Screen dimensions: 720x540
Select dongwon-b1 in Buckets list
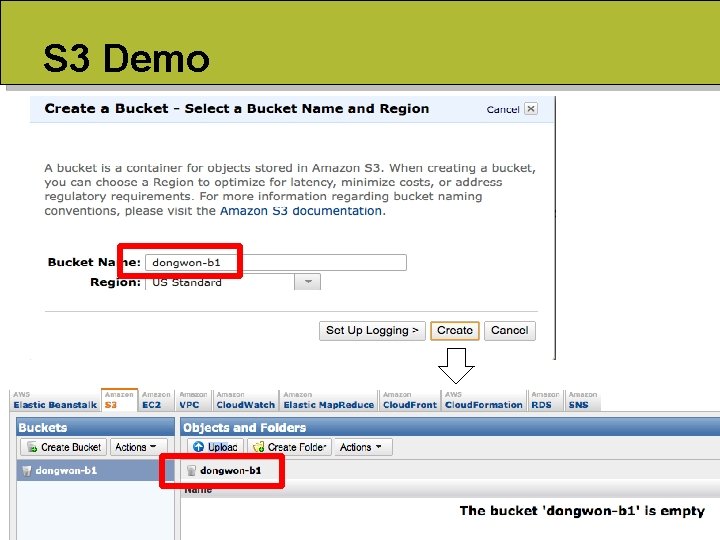coord(96,471)
